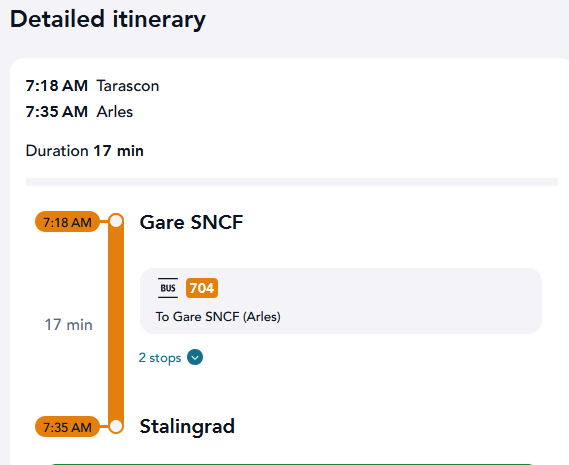Expand the 2 stops chevron icon
Screen dimensions: 569x465
[195, 358]
